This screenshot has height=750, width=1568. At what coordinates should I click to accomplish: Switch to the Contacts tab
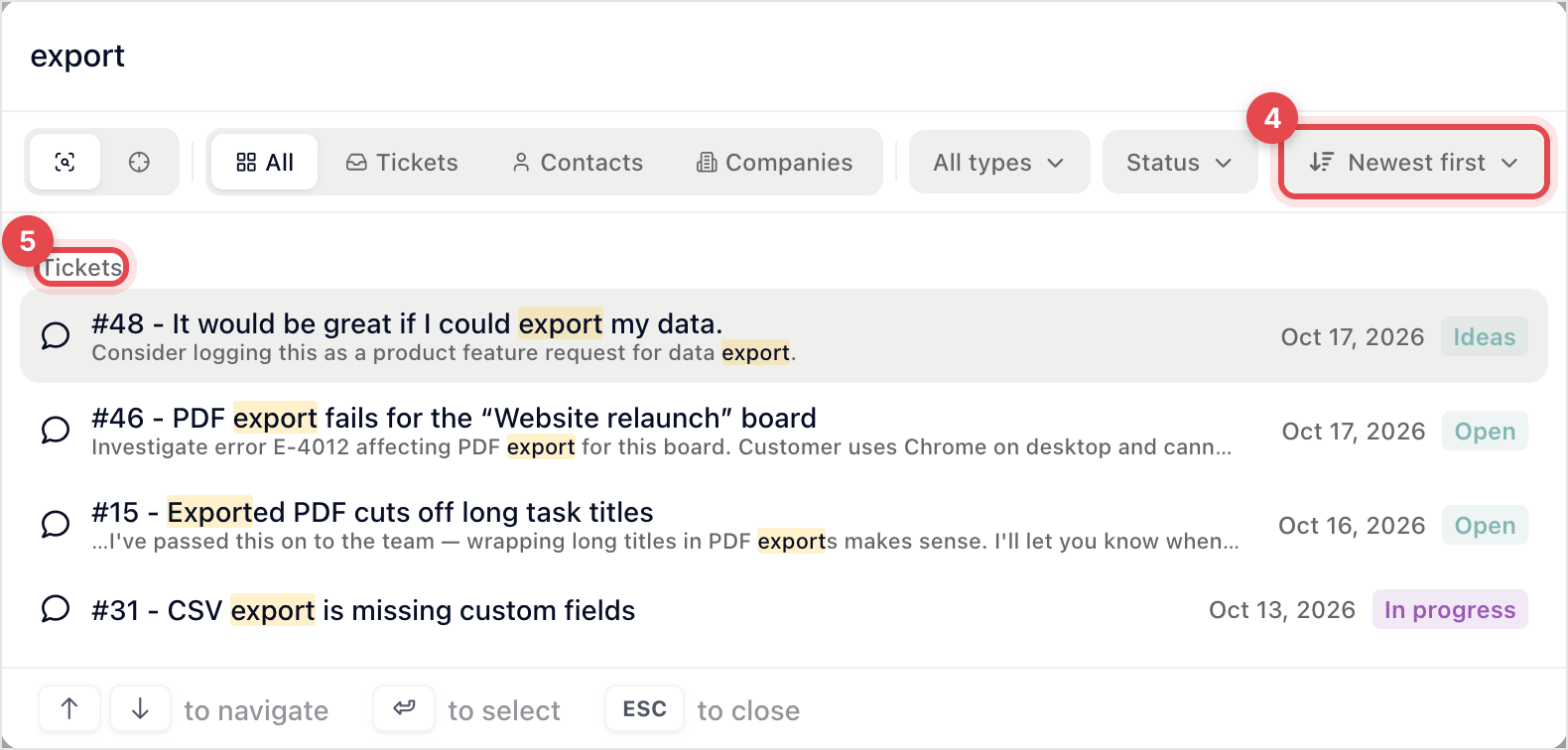pyautogui.click(x=577, y=162)
